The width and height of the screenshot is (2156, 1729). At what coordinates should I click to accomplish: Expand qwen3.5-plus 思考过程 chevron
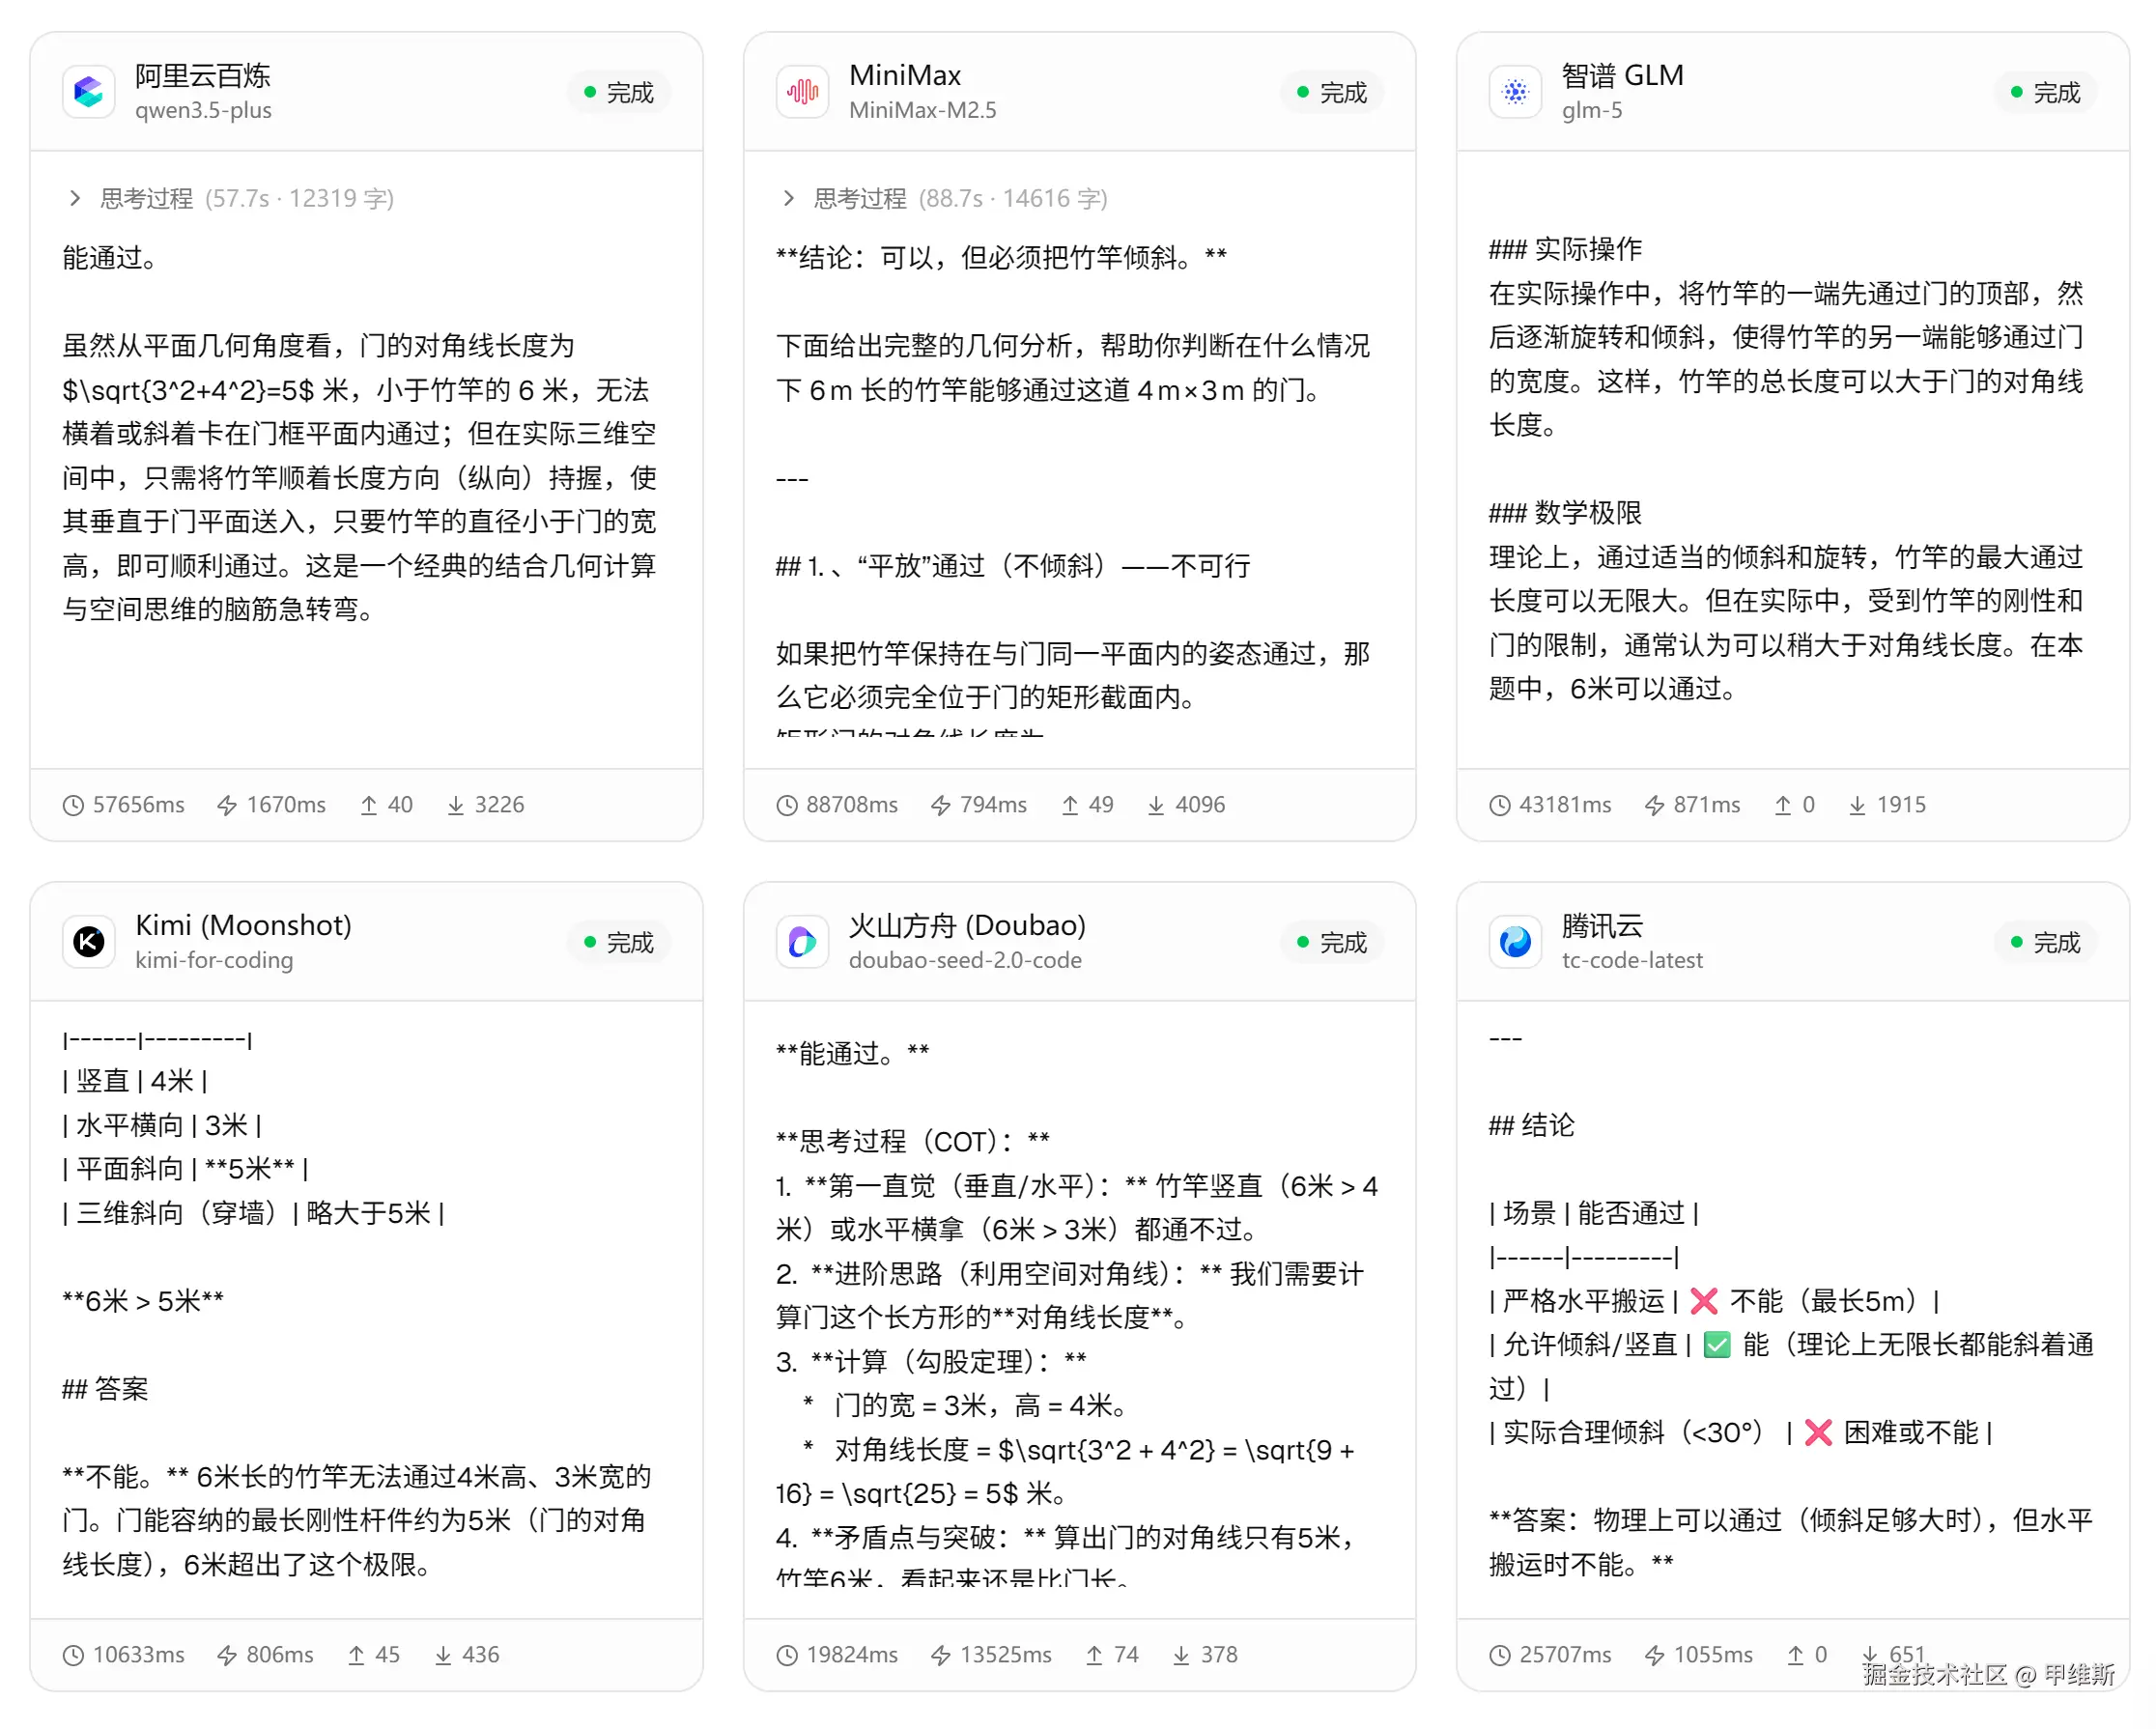click(75, 198)
